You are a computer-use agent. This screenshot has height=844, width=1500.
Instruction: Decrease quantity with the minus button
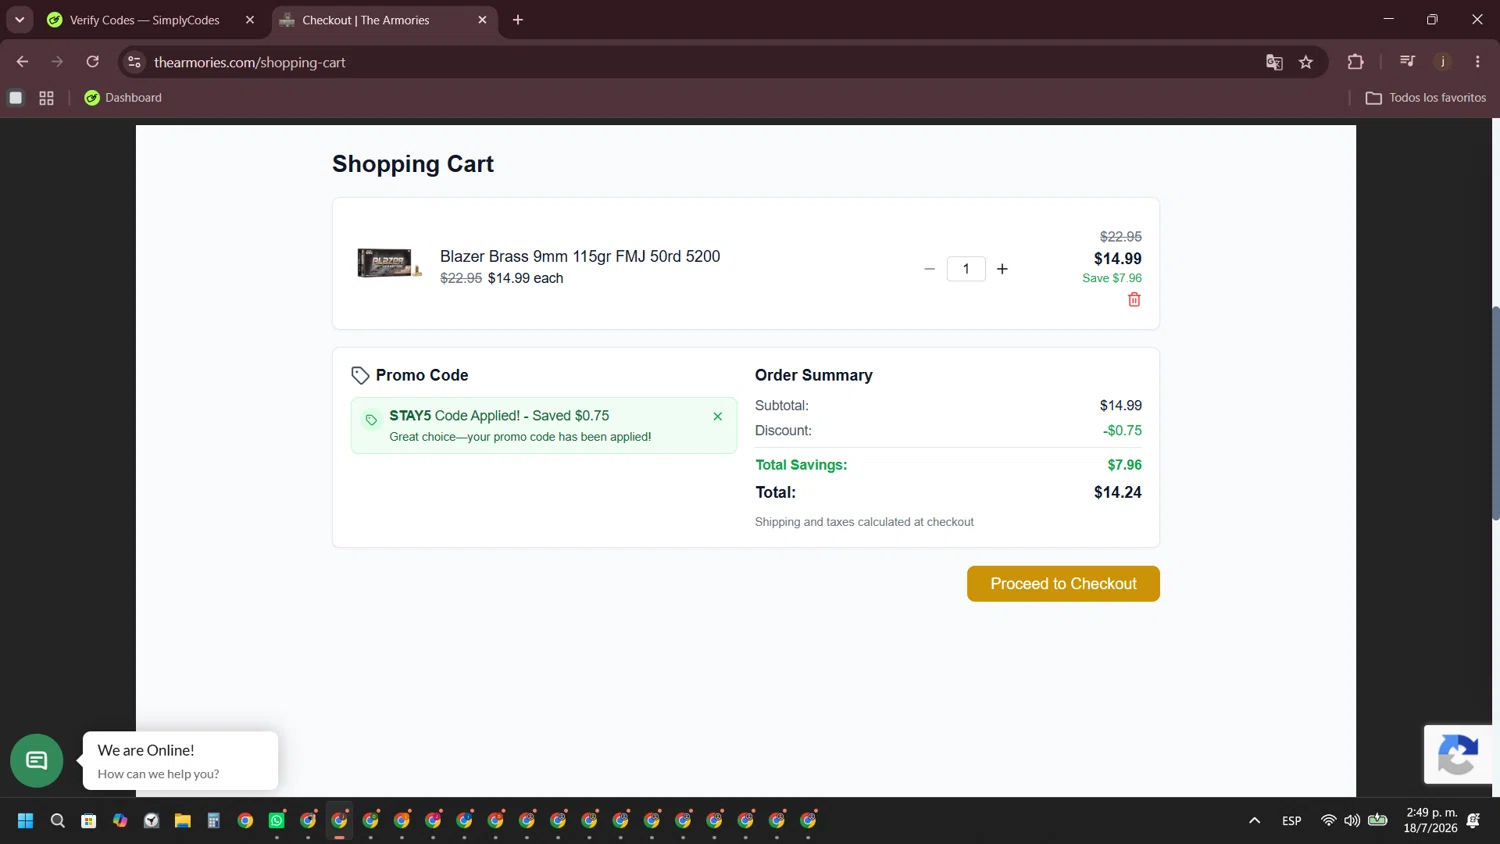click(929, 269)
